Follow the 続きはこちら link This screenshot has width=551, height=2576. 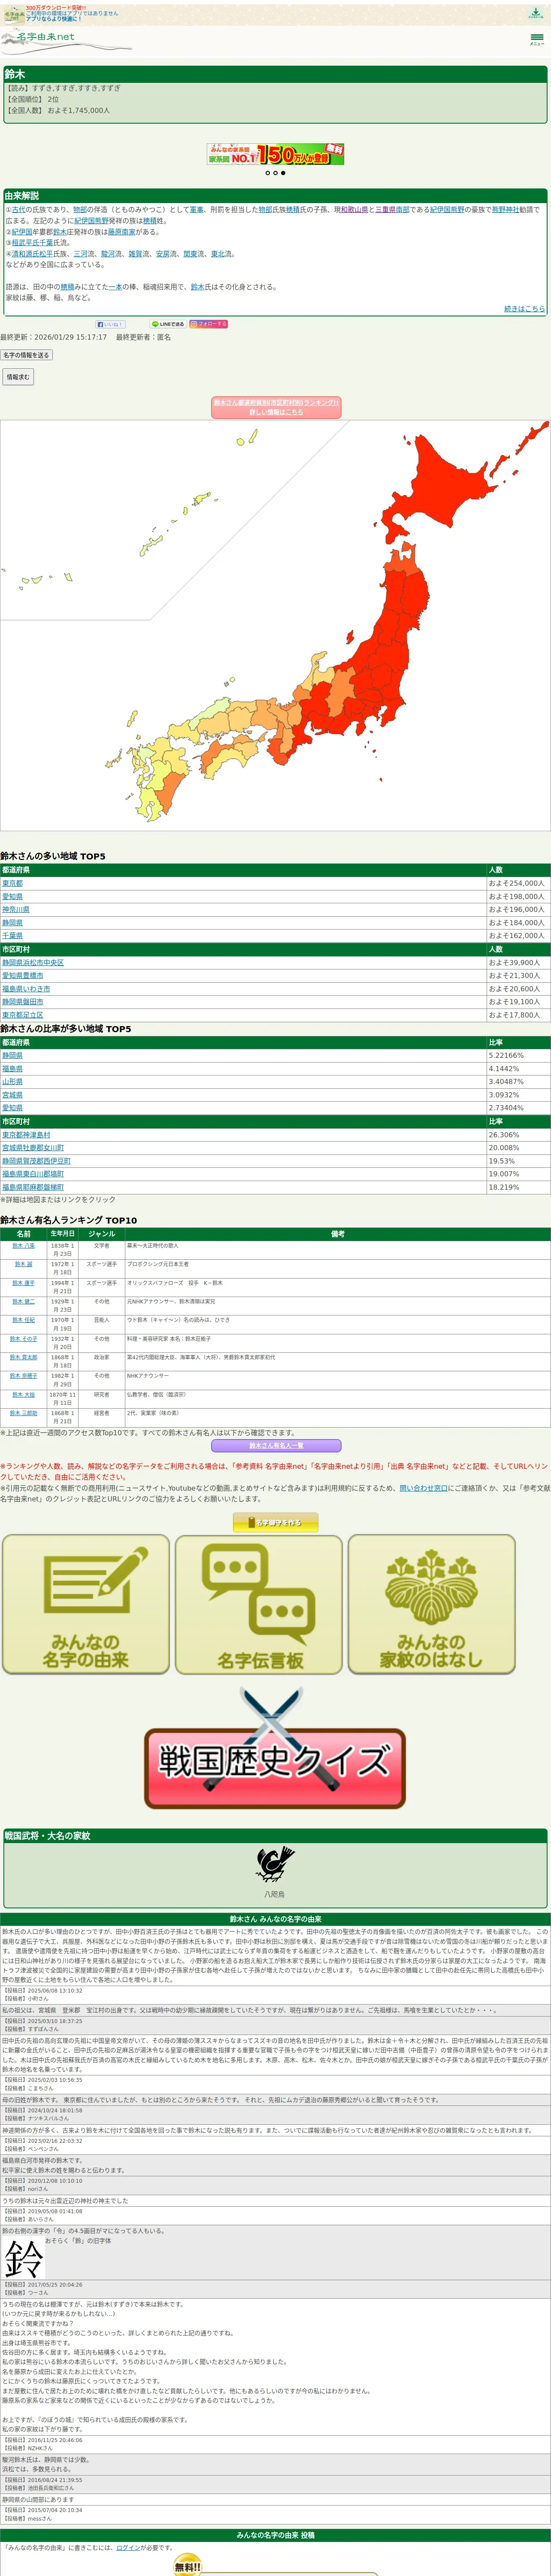click(x=524, y=309)
